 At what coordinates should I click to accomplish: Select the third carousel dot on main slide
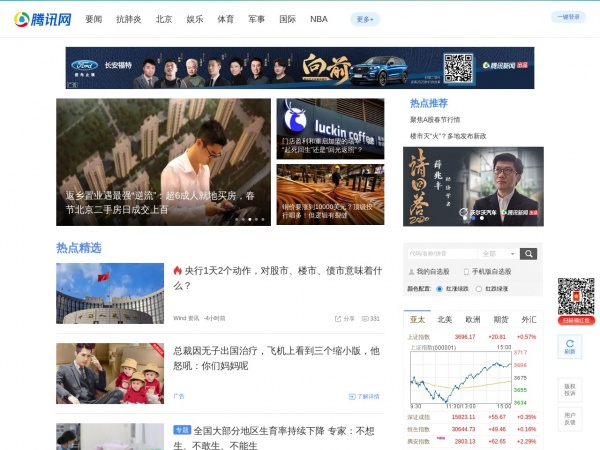[250, 219]
